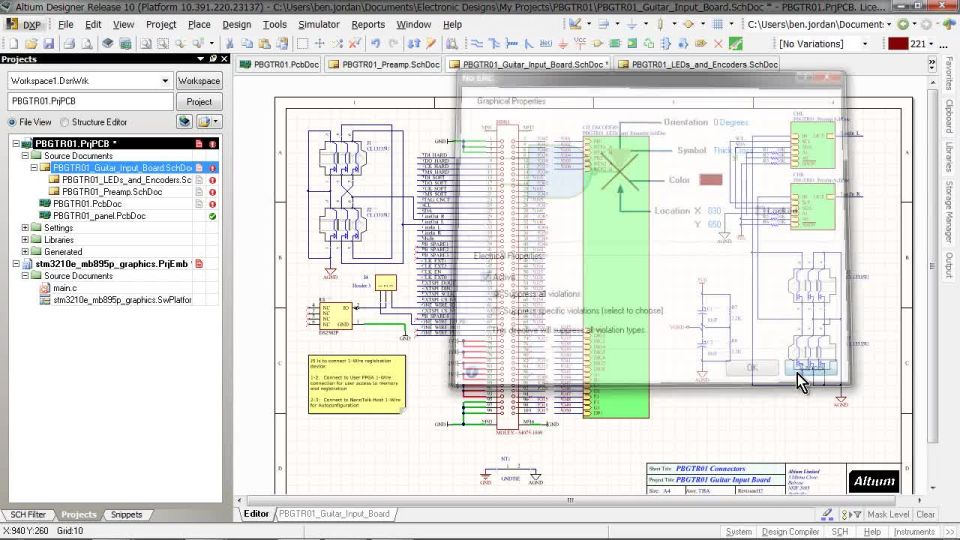
Task: Open the File menu
Action: coord(66,24)
